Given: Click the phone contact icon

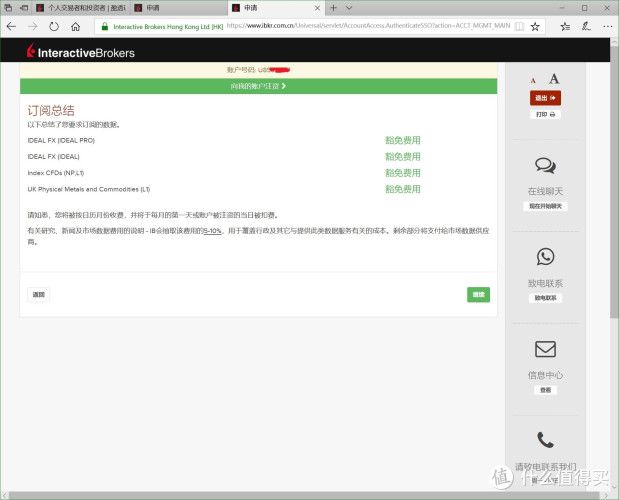Looking at the screenshot, I should [x=545, y=256].
